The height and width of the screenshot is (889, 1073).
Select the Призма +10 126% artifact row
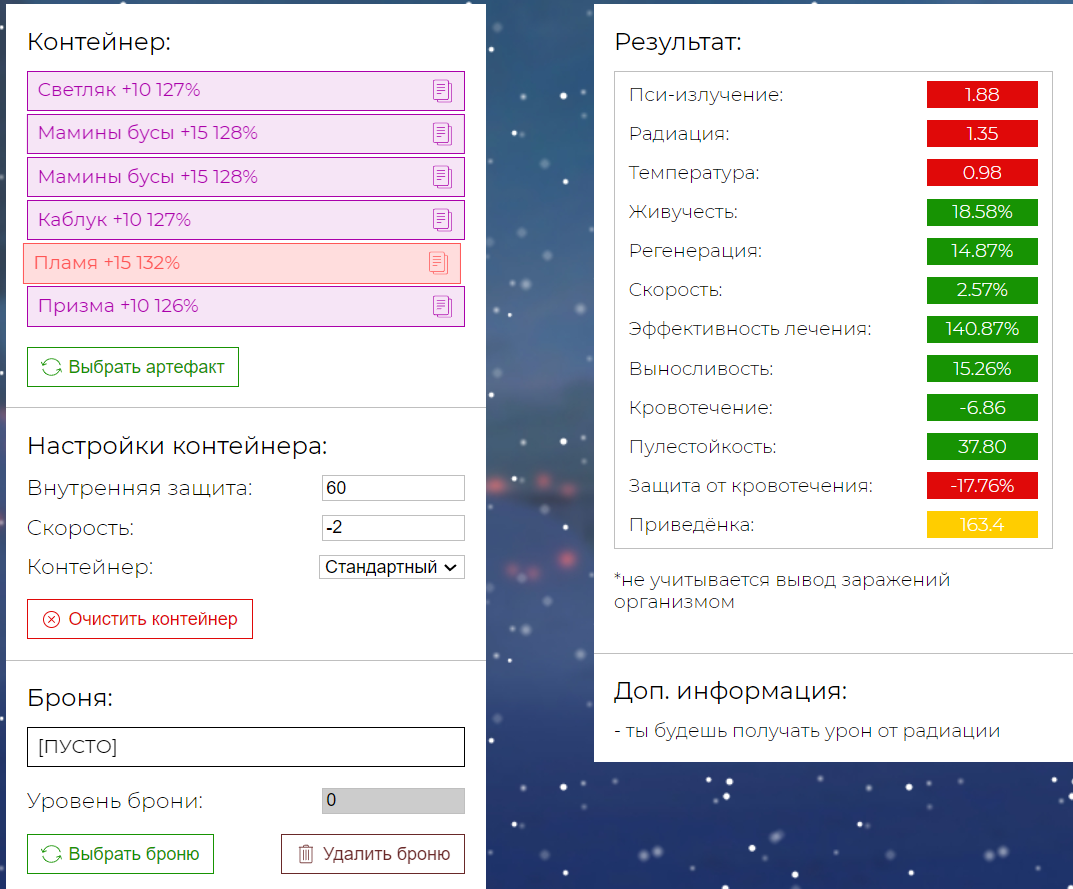coord(220,306)
